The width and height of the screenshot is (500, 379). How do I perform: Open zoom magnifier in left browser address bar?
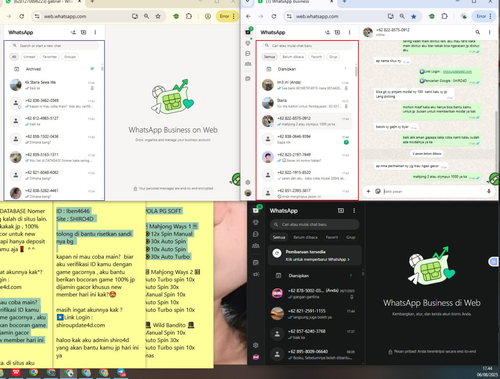point(146,16)
